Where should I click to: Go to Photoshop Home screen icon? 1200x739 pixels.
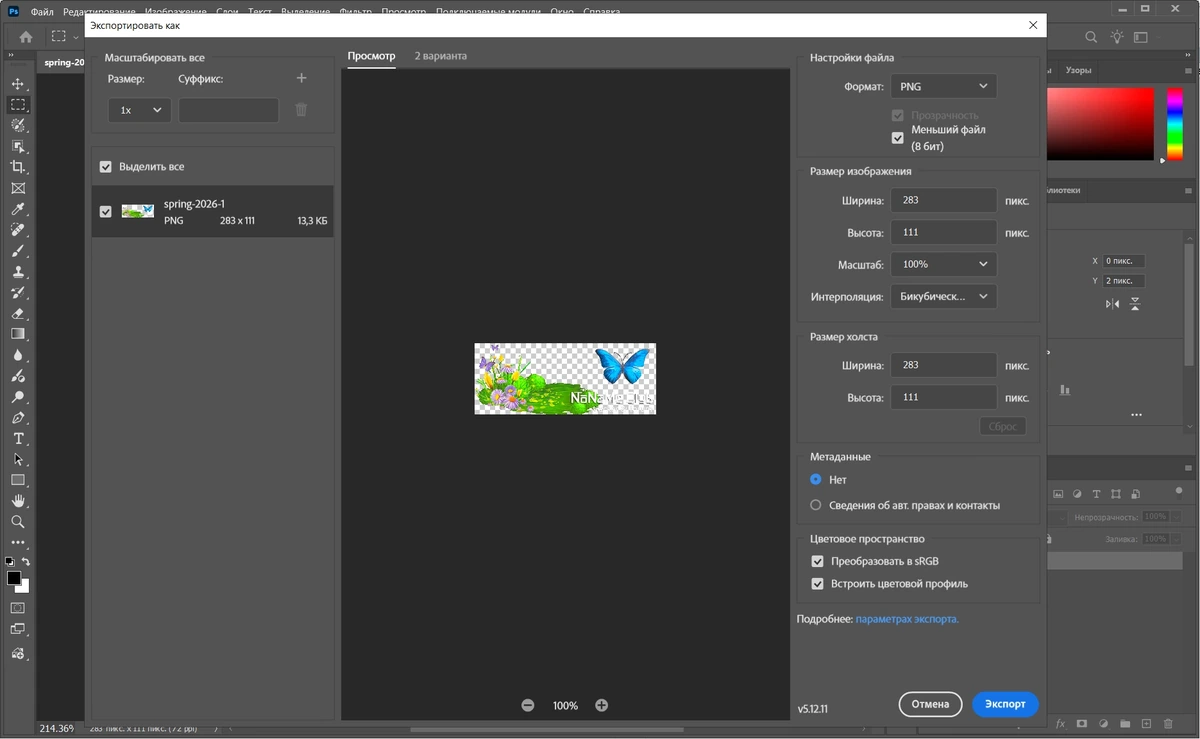tap(26, 37)
